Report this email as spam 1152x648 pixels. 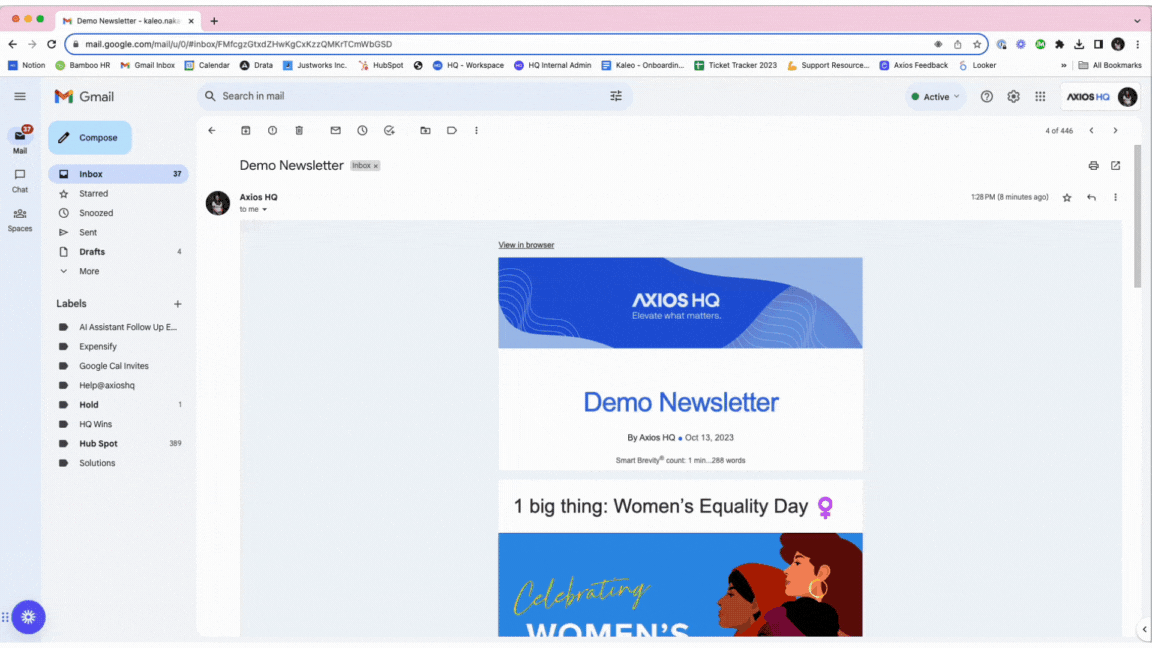[272, 131]
